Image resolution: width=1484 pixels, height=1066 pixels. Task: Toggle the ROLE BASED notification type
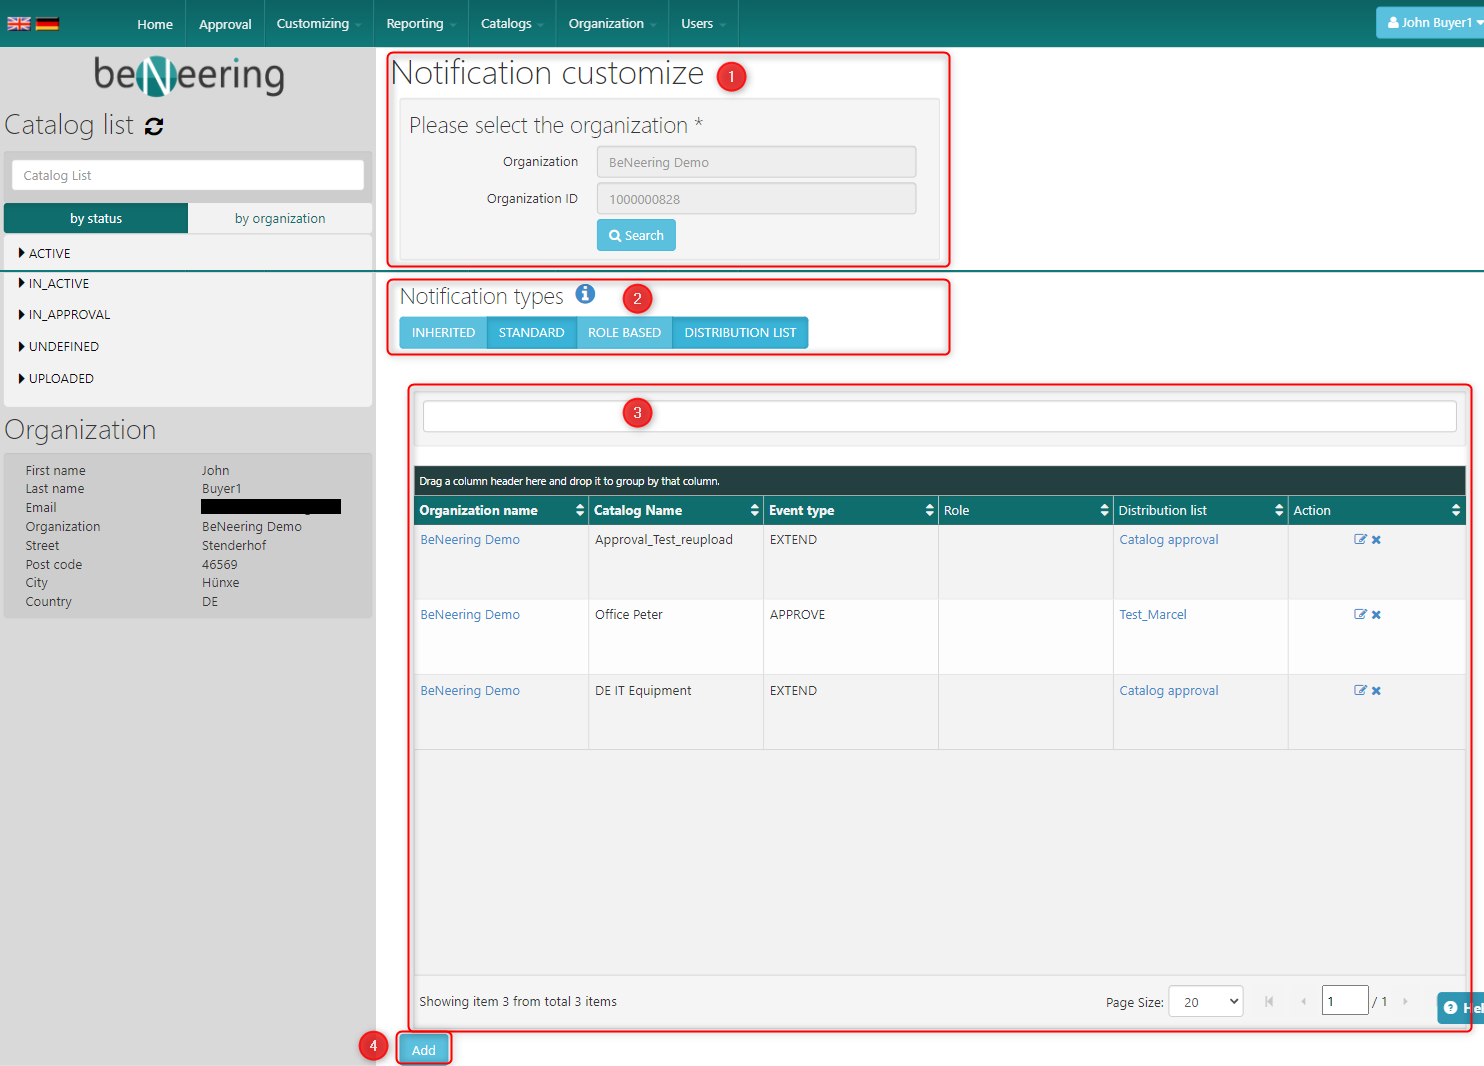[x=624, y=333]
